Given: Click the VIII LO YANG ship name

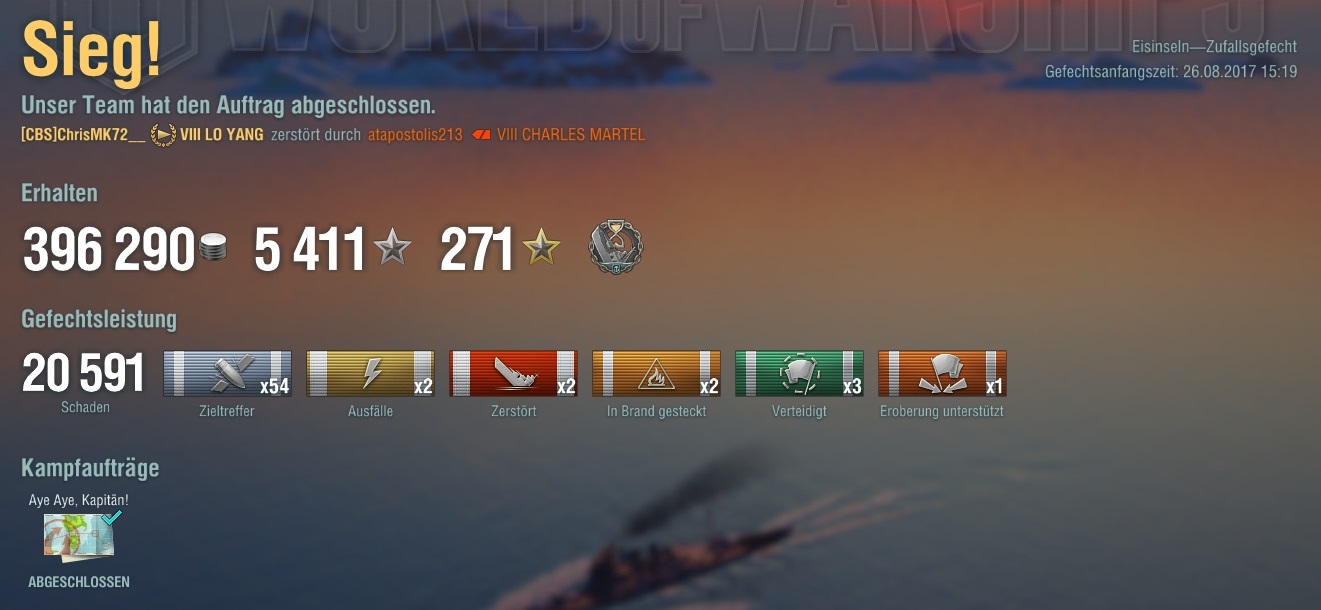Looking at the screenshot, I should coord(222,135).
